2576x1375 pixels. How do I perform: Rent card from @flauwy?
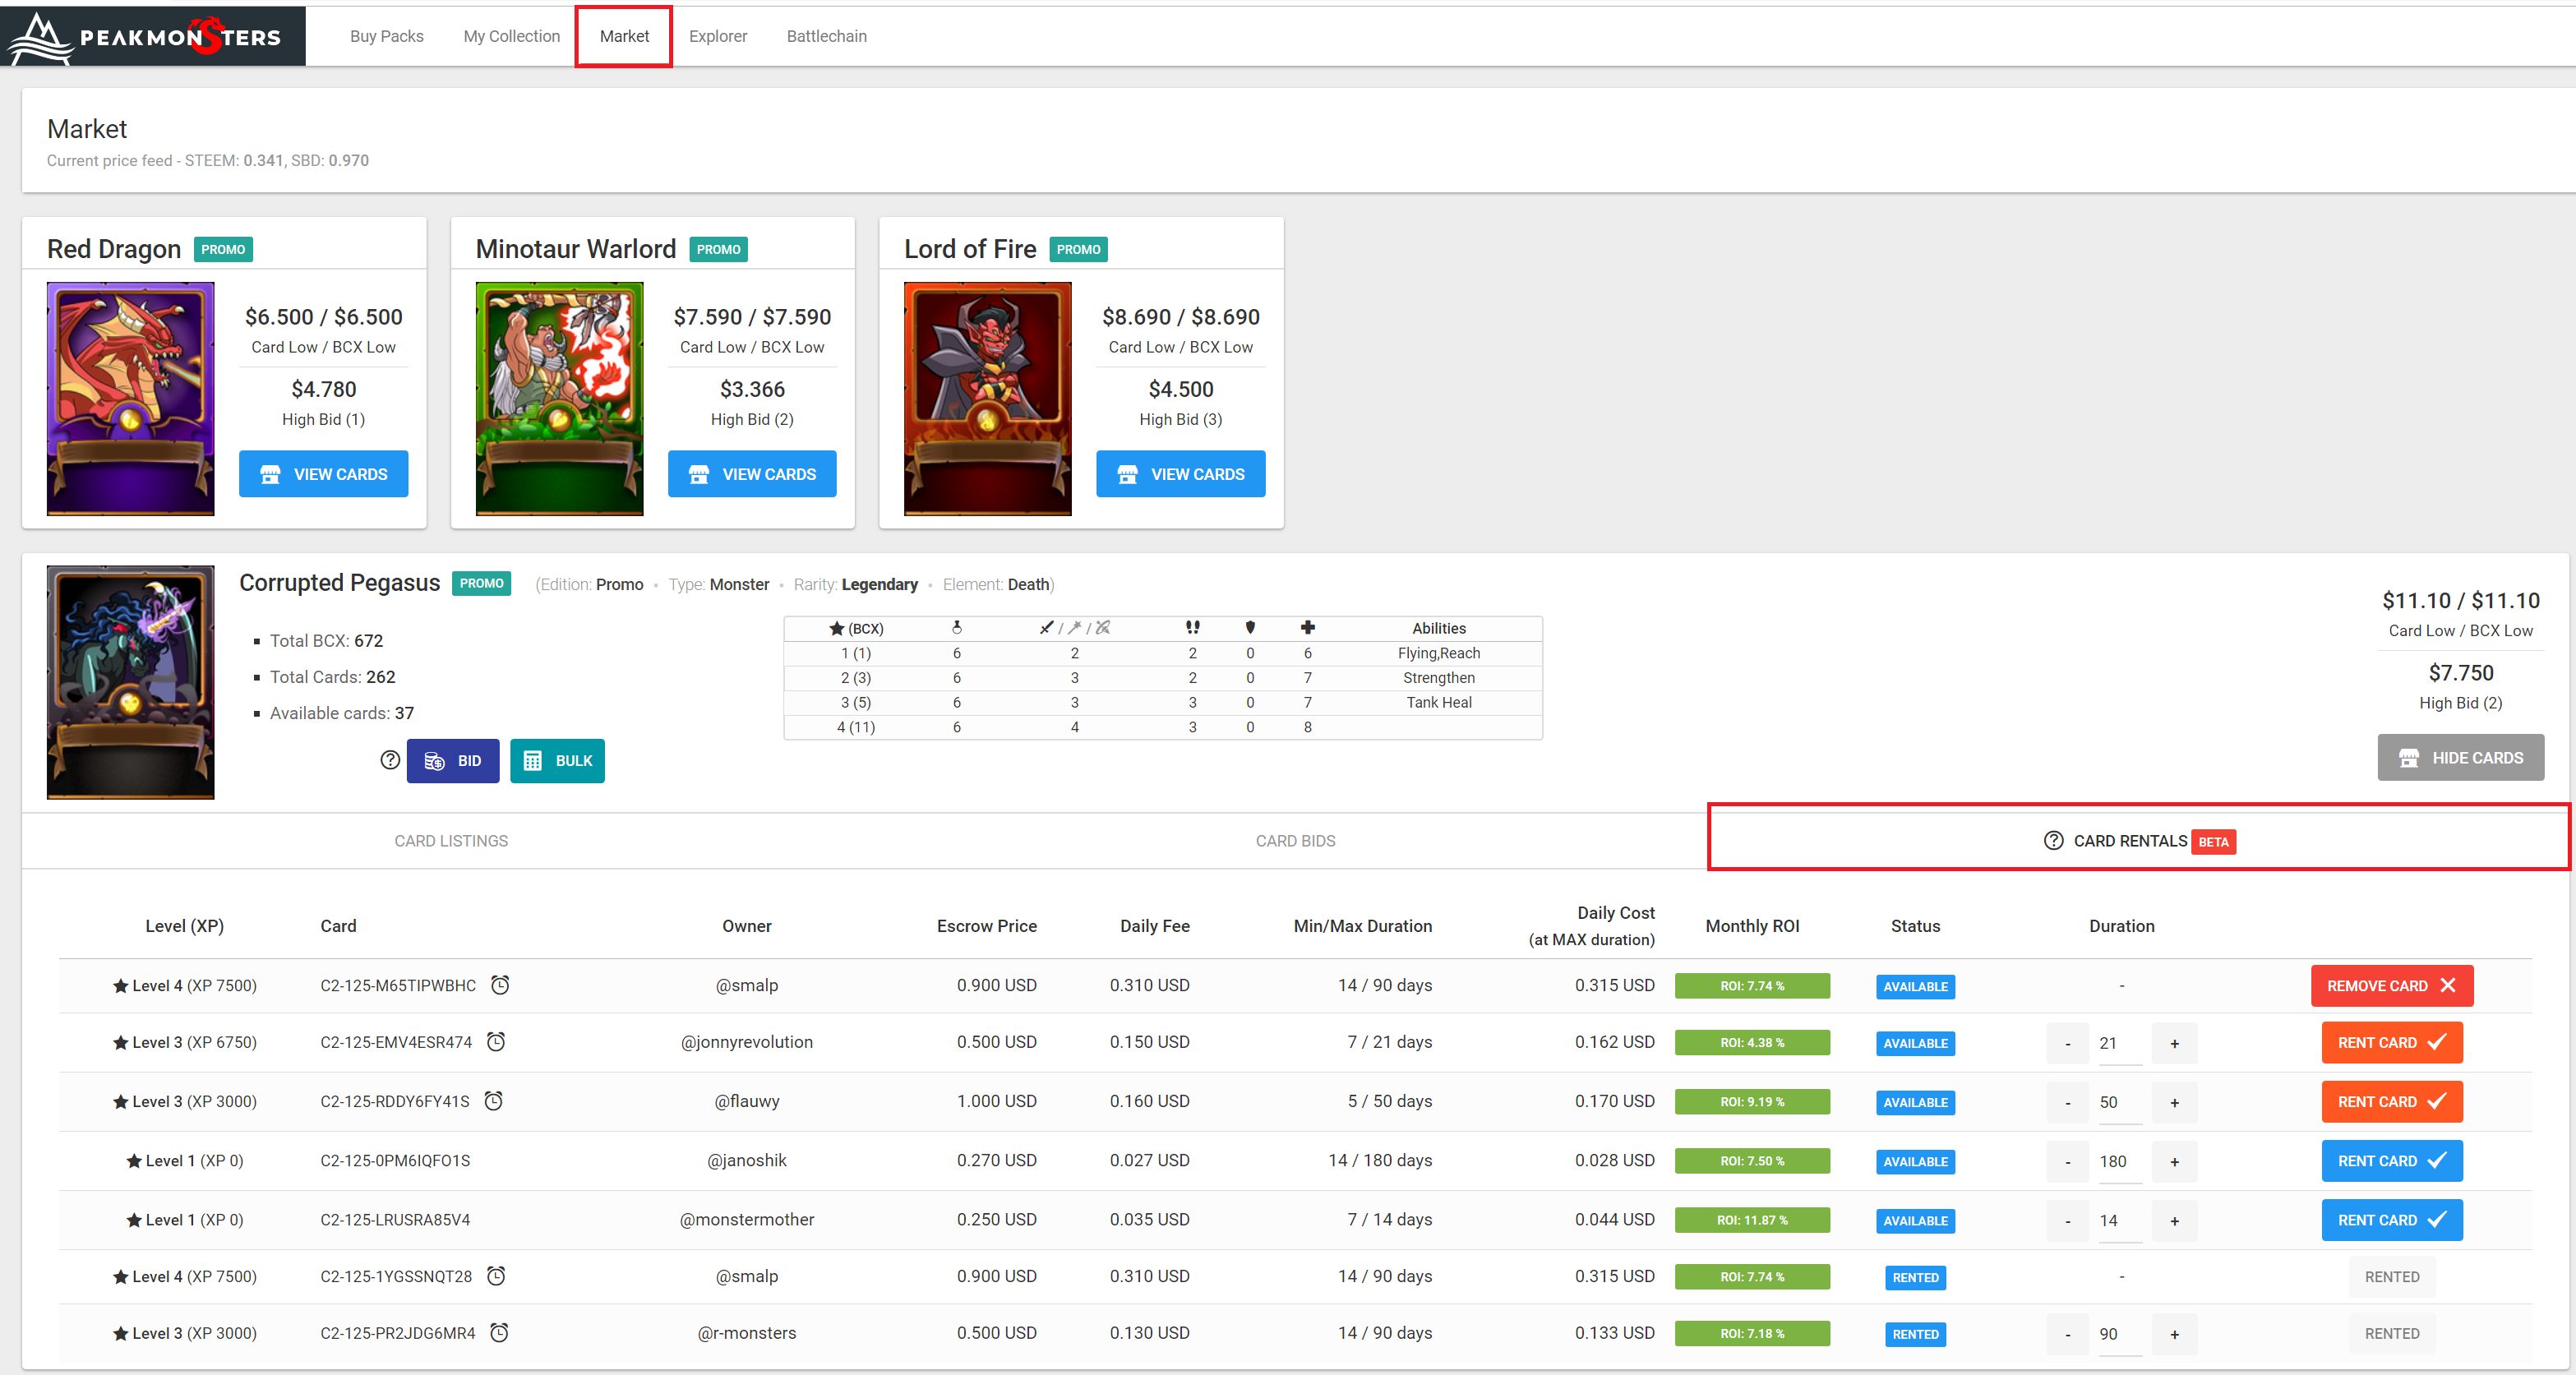coord(2391,1102)
